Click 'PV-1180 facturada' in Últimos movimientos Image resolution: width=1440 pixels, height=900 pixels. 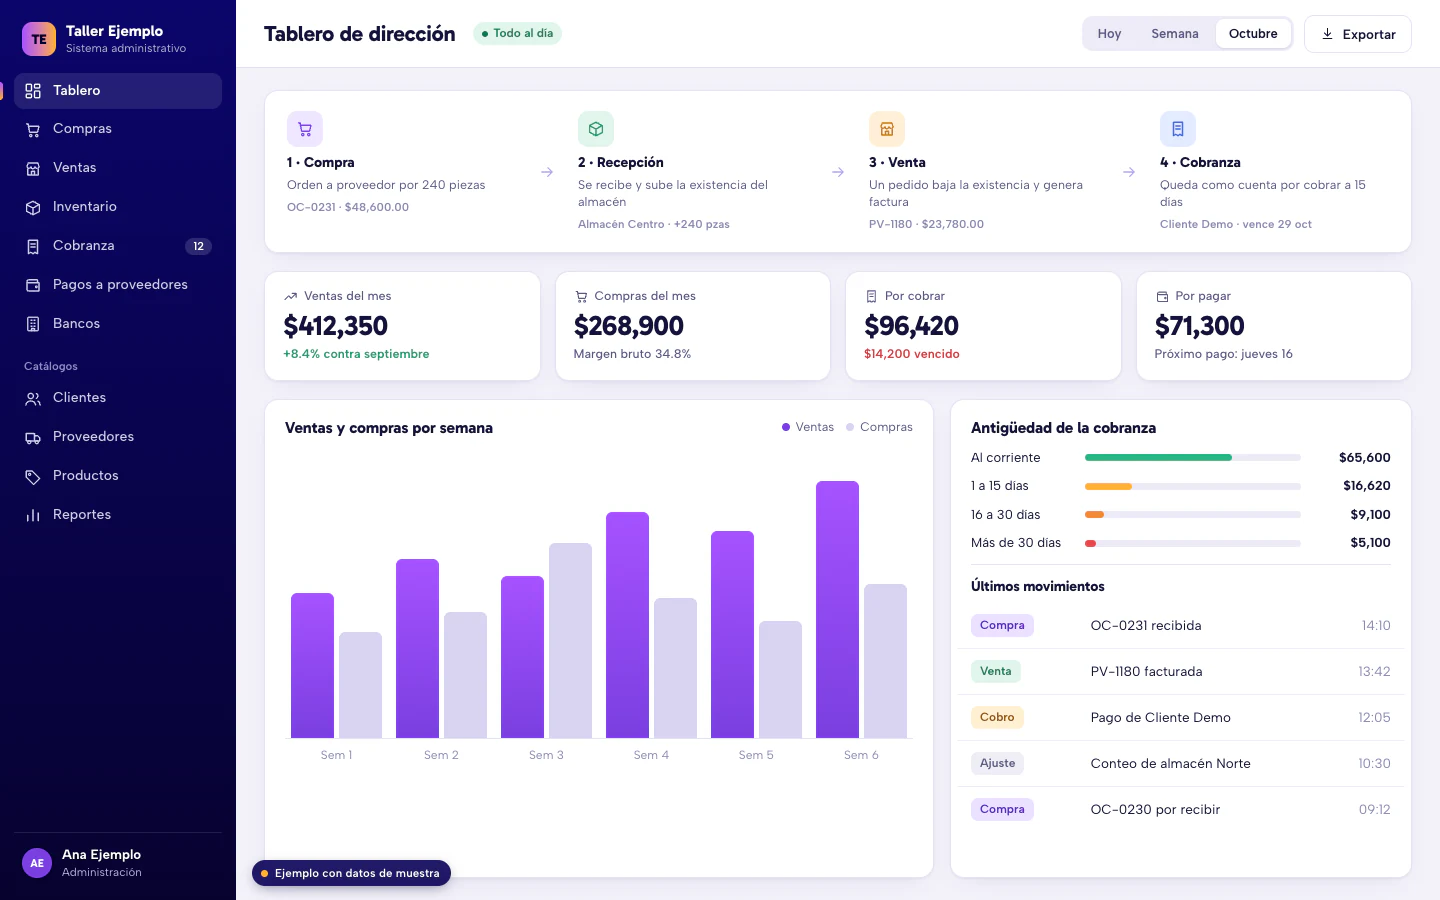[1146, 672]
